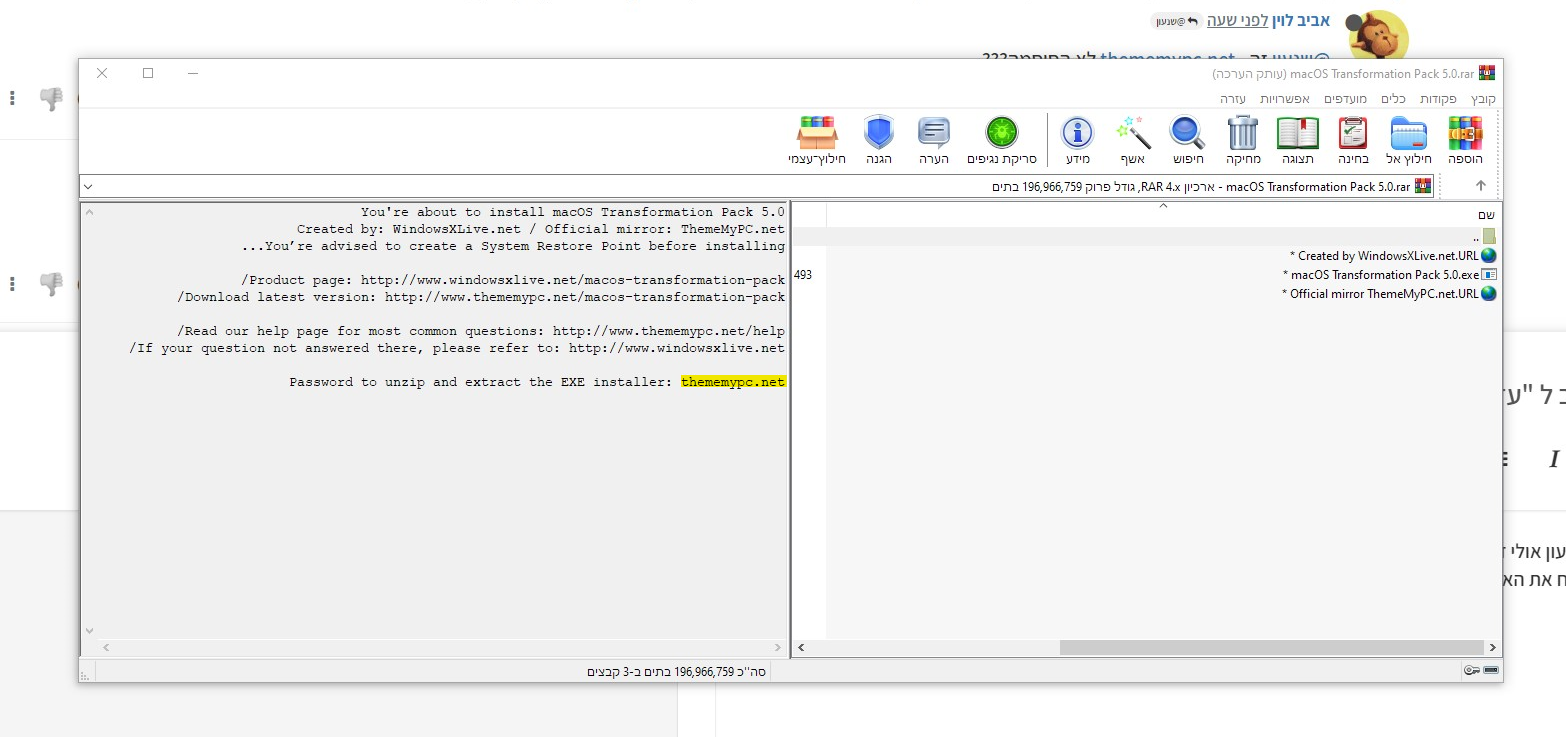The width and height of the screenshot is (1566, 737).
Task: Open the הערה (Comment) toolbar icon
Action: [x=934, y=140]
